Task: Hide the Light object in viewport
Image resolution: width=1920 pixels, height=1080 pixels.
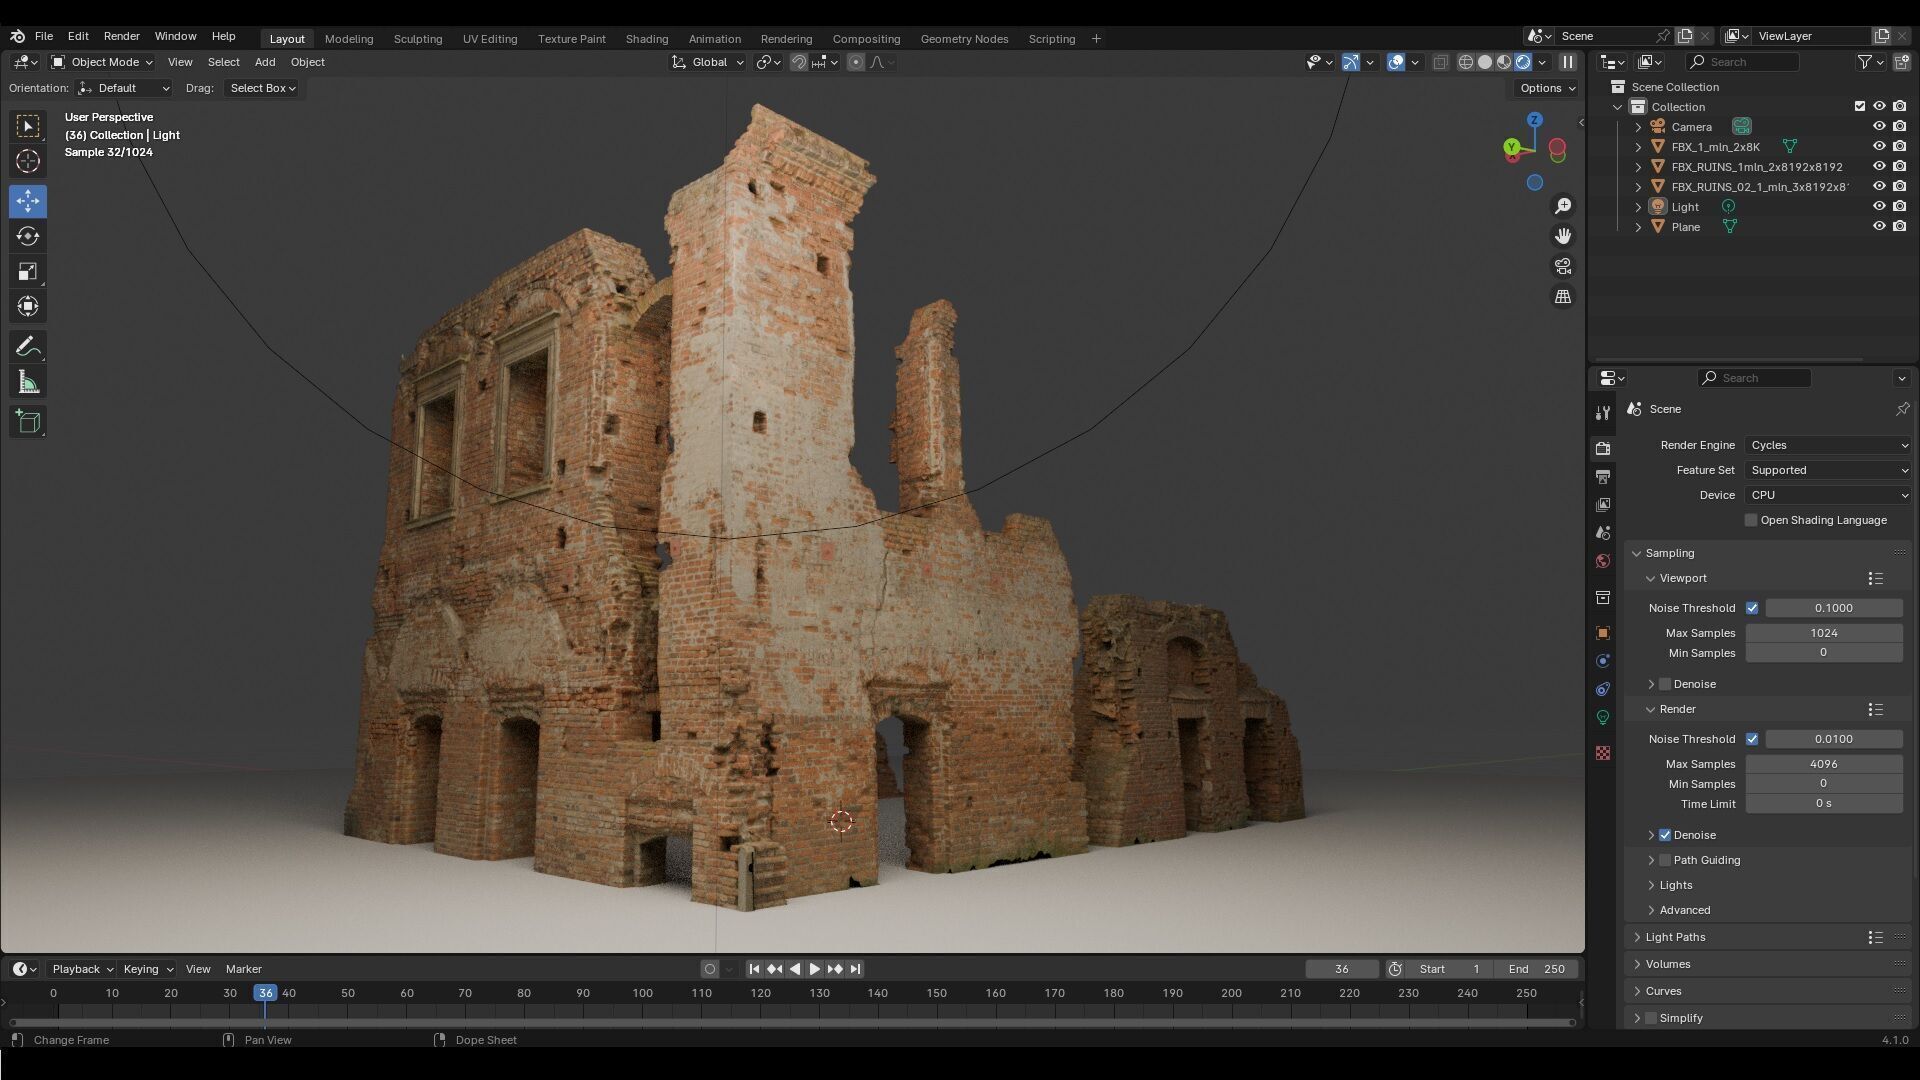Action: click(x=1879, y=207)
